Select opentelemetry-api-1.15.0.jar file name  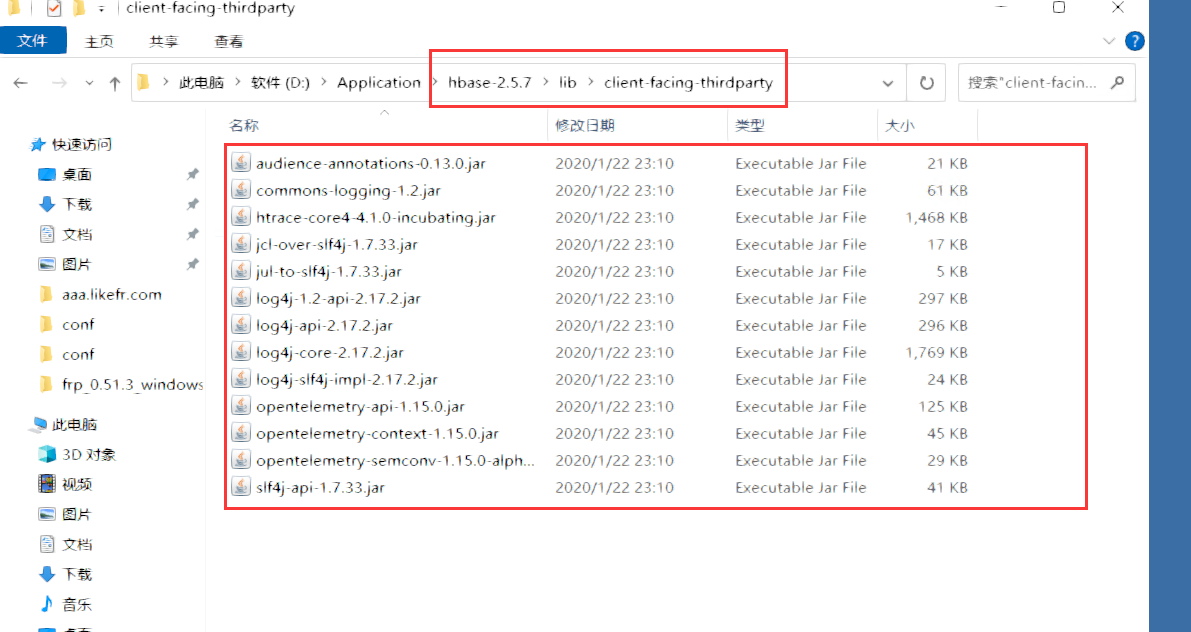click(360, 406)
